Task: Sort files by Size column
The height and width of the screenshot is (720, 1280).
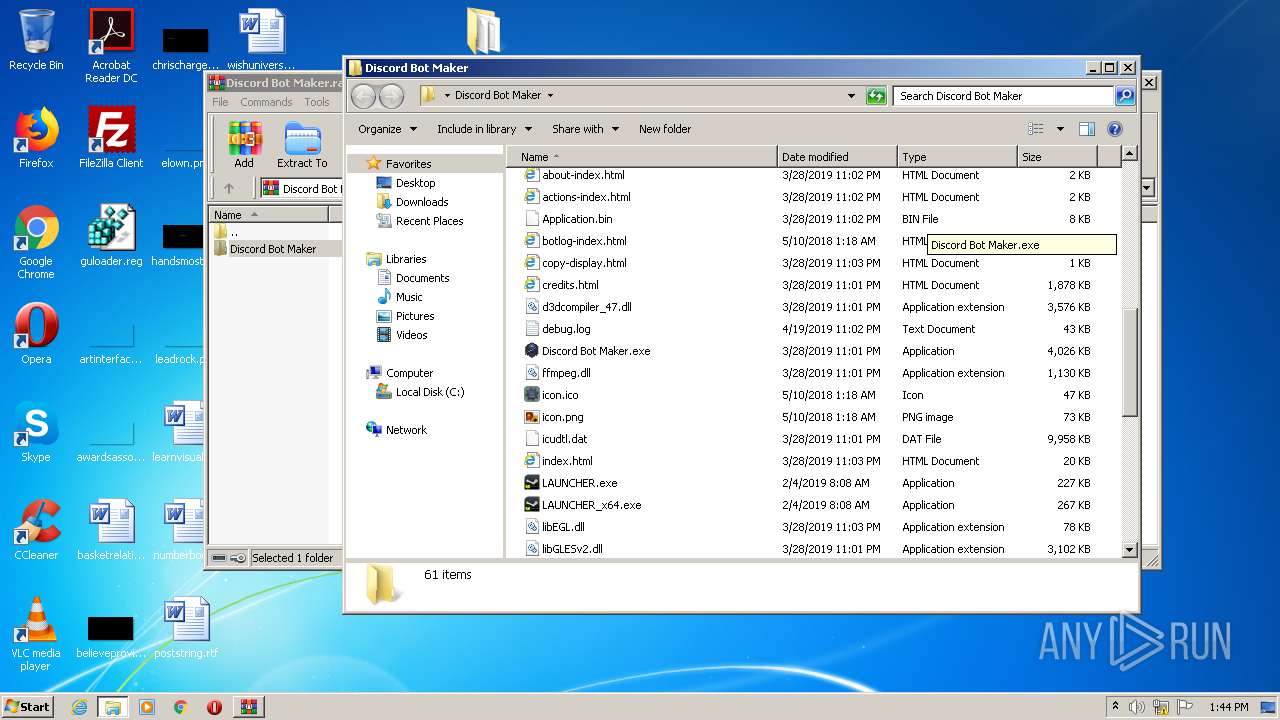Action: 1057,157
